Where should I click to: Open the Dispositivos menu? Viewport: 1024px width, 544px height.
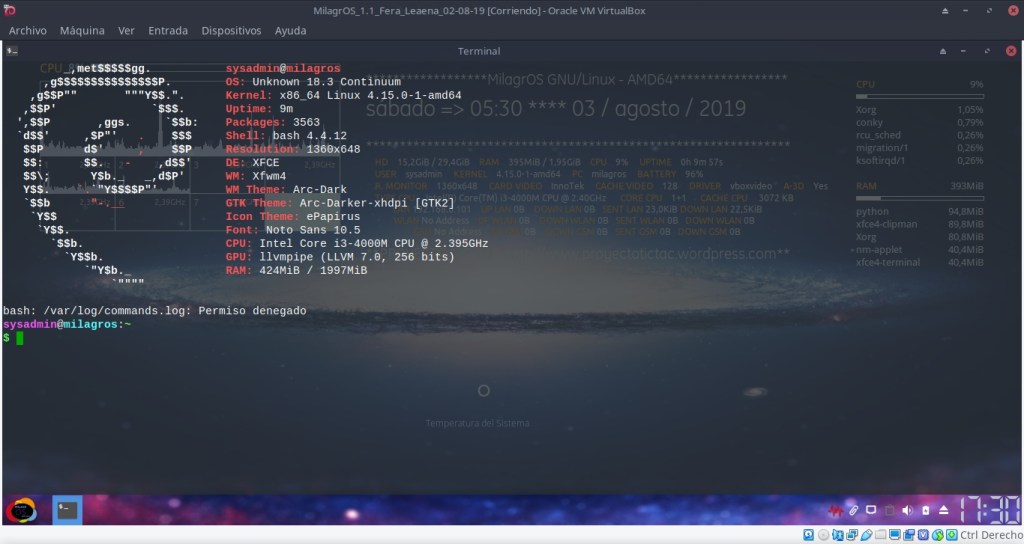pyautogui.click(x=231, y=31)
